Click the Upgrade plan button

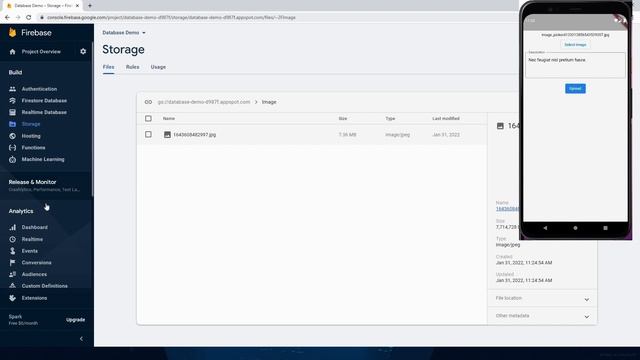click(x=76, y=320)
